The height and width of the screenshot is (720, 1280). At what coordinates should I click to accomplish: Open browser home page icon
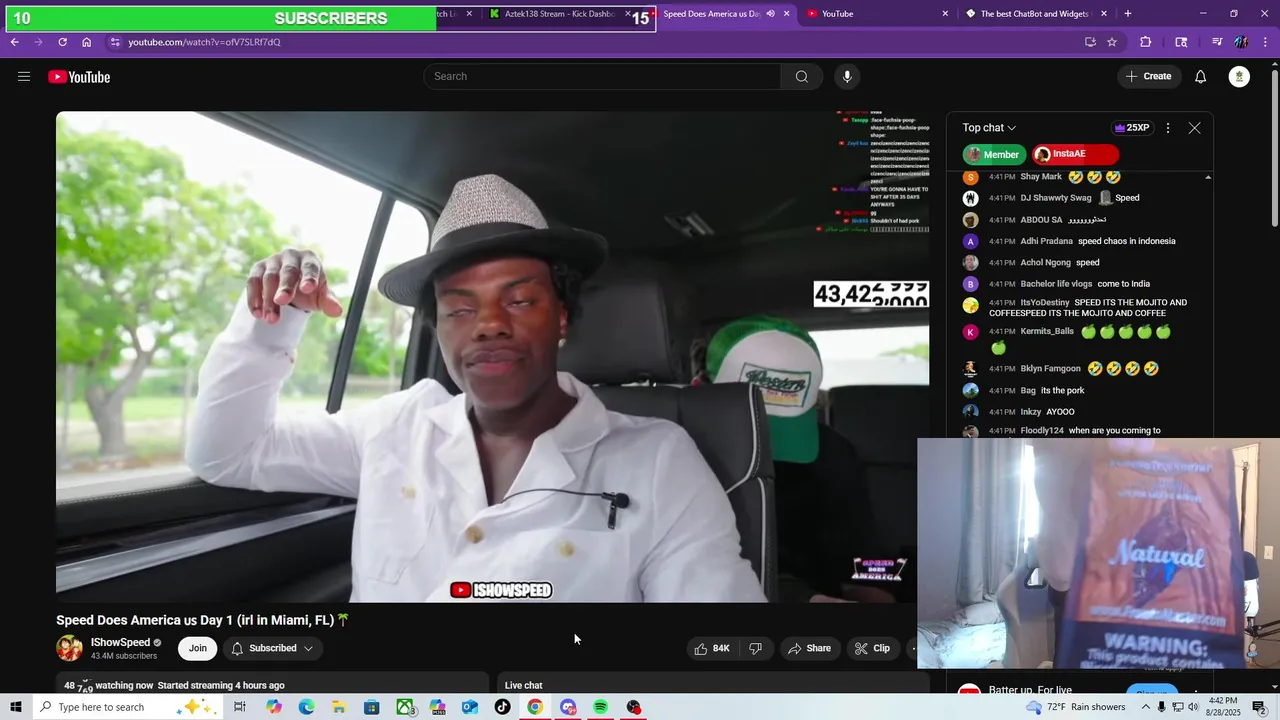[x=86, y=42]
